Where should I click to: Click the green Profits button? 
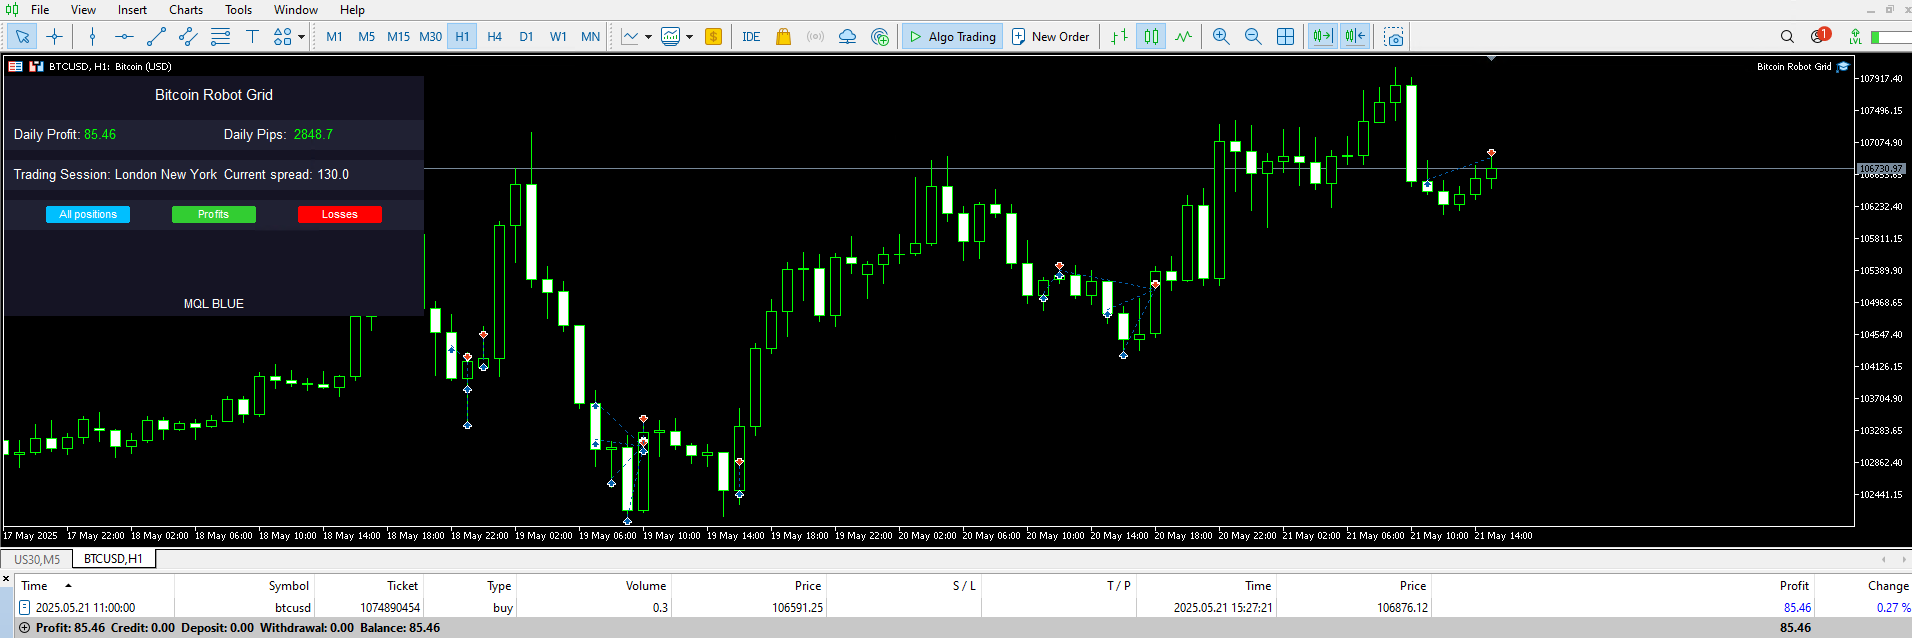pos(214,214)
